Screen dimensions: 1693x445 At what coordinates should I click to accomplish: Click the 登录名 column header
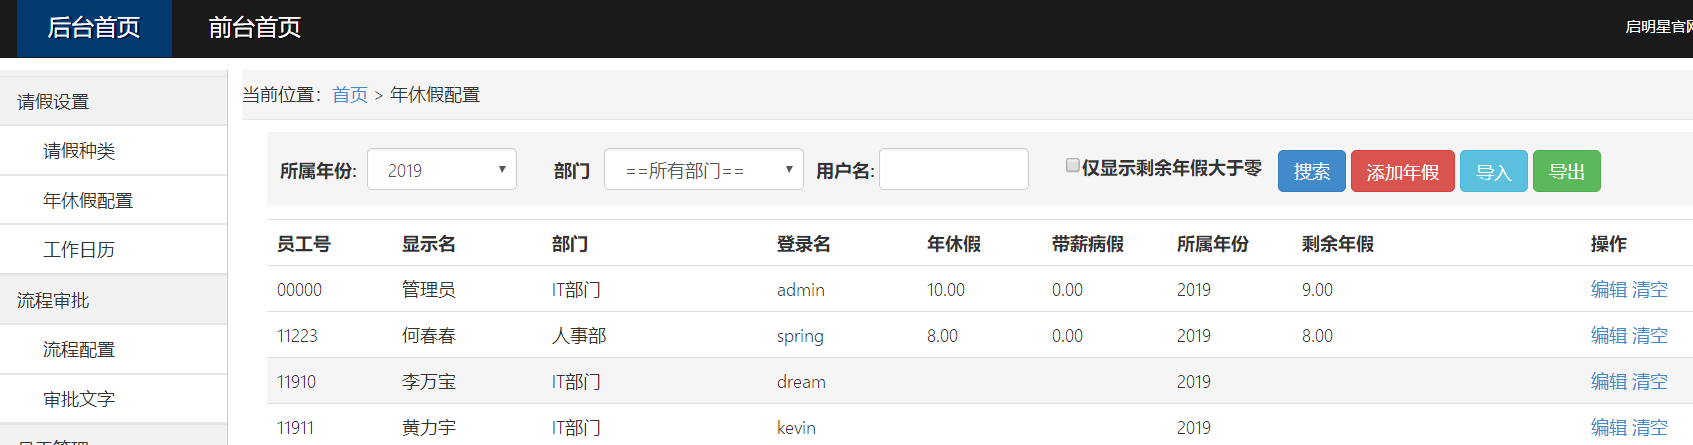[804, 244]
